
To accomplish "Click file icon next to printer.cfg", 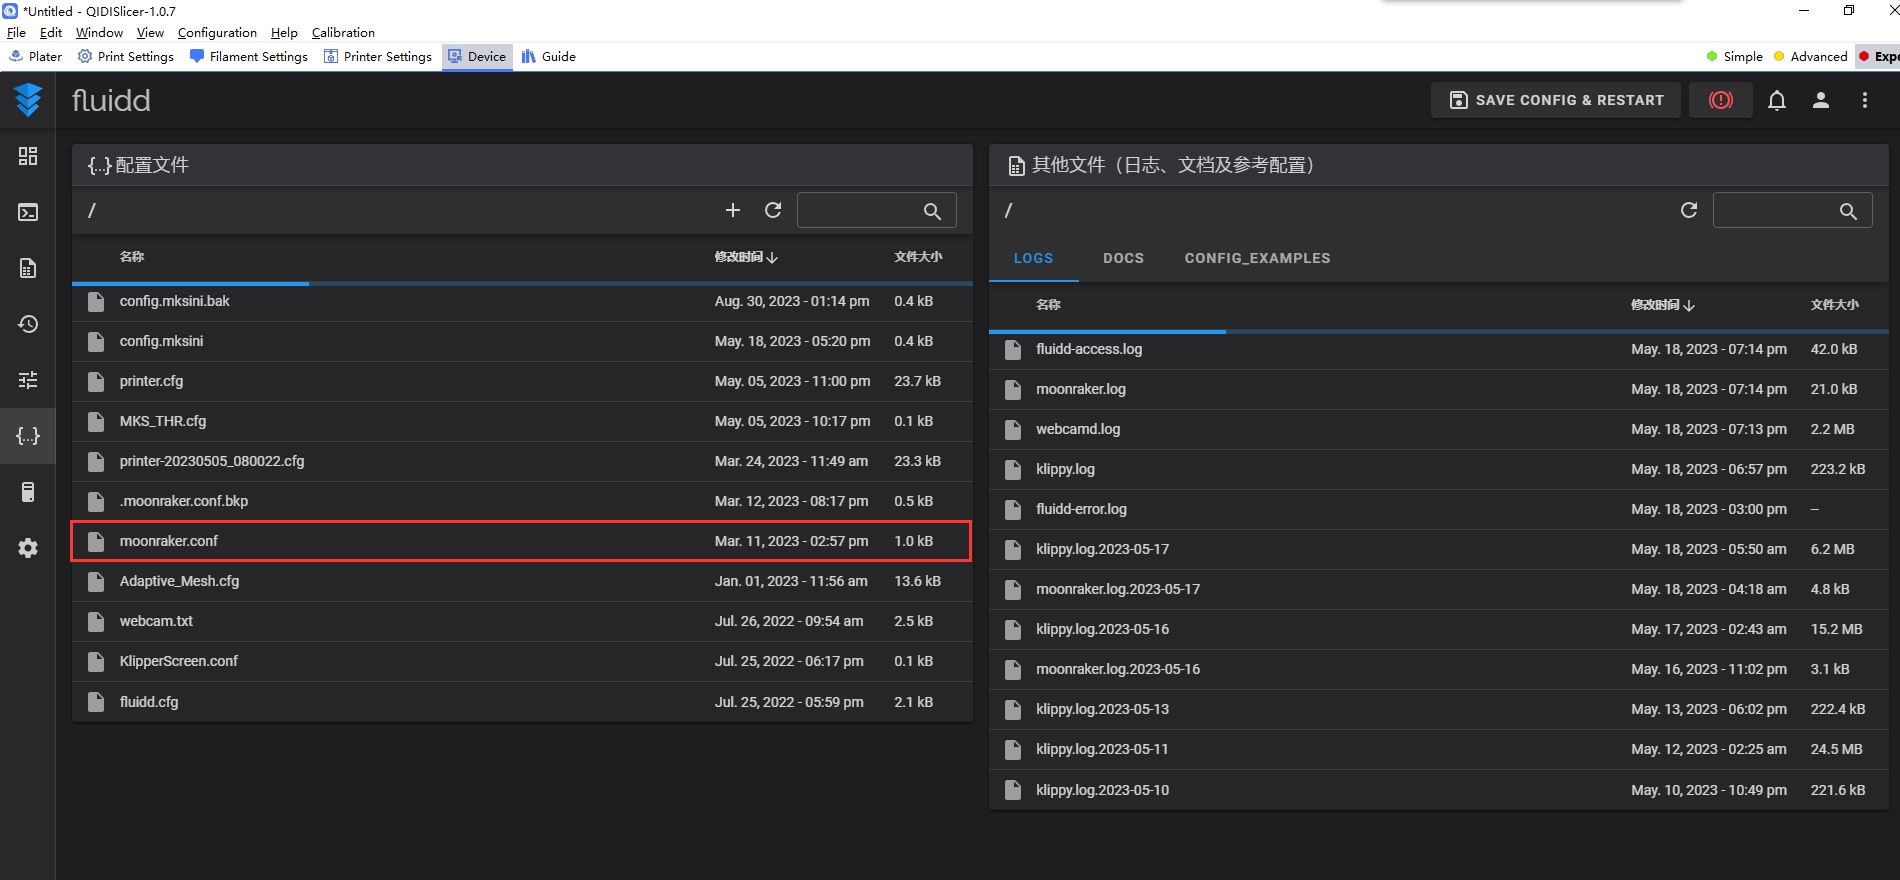I will (96, 381).
